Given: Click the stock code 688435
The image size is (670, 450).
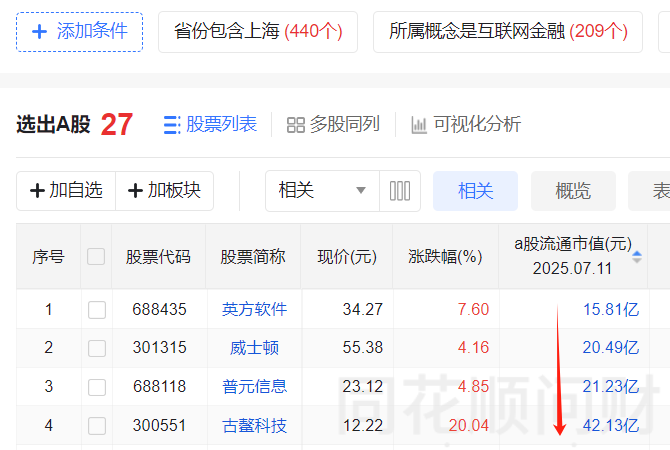Looking at the screenshot, I should click(x=159, y=309).
